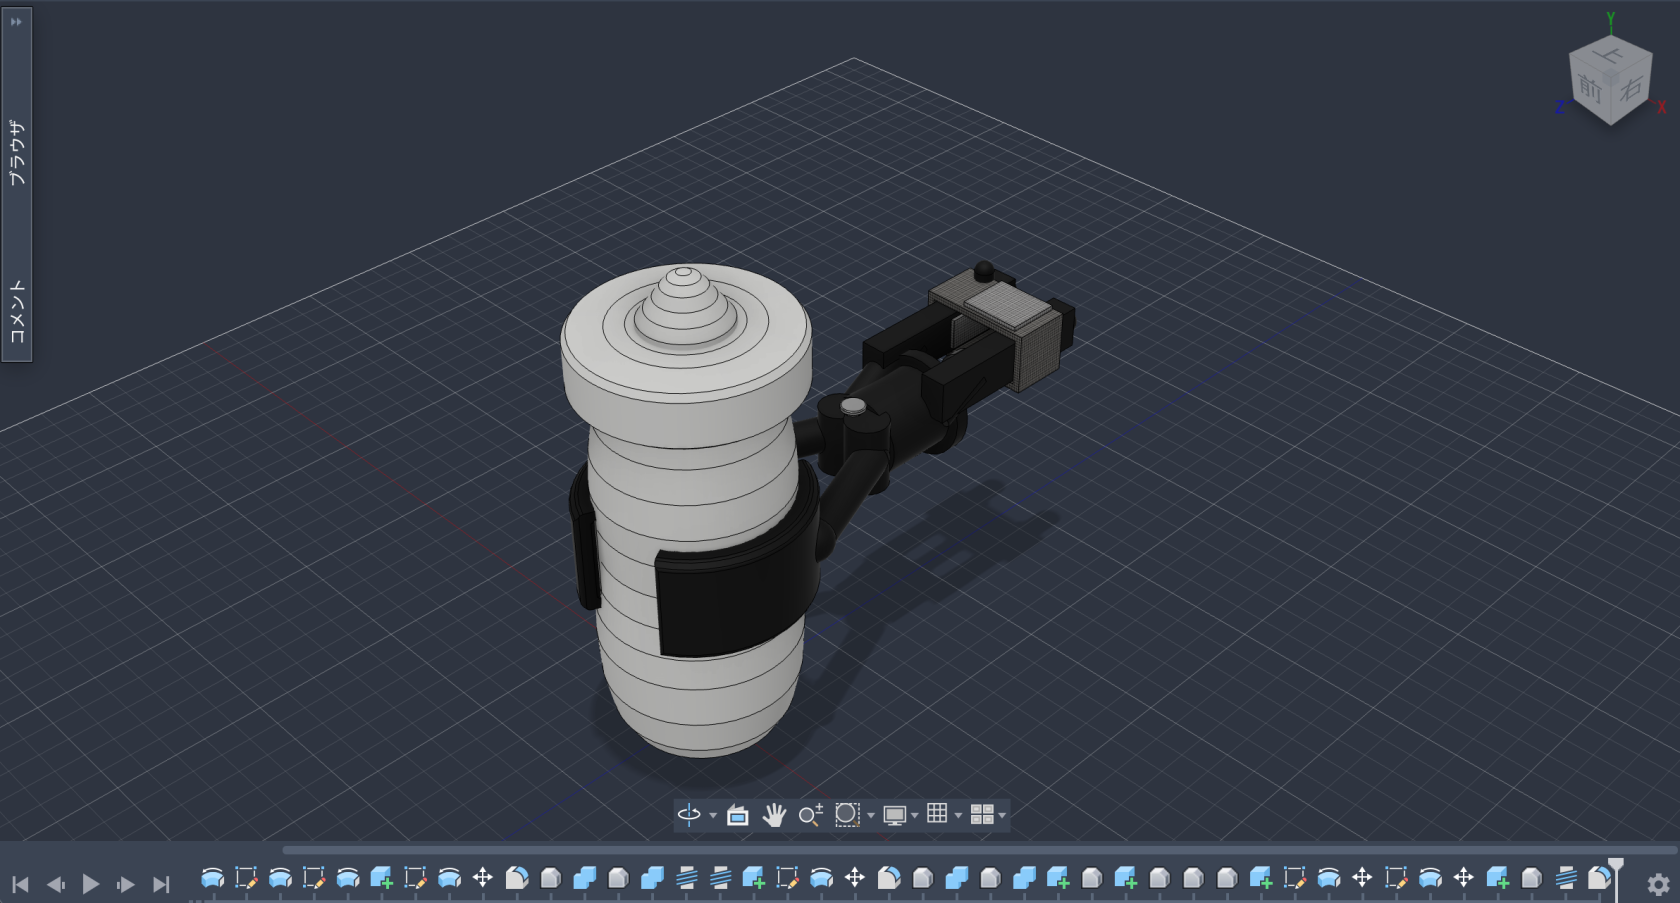1680x903 pixels.
Task: Jump to the beginning of the timeline
Action: pos(20,884)
